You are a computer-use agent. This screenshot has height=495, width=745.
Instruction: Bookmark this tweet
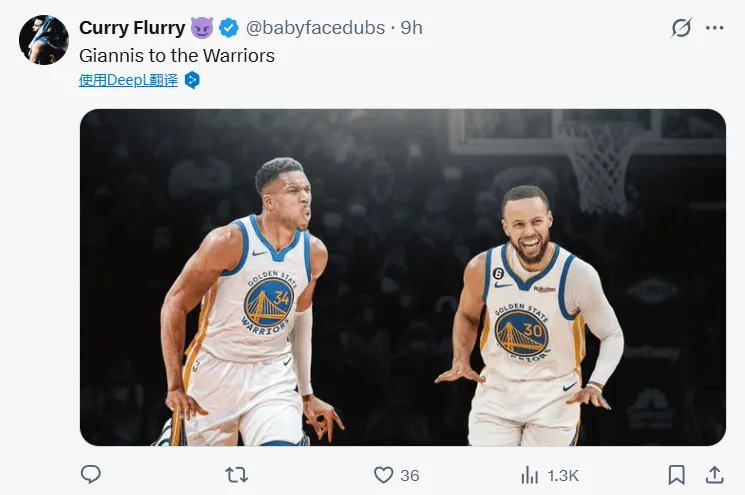(677, 474)
